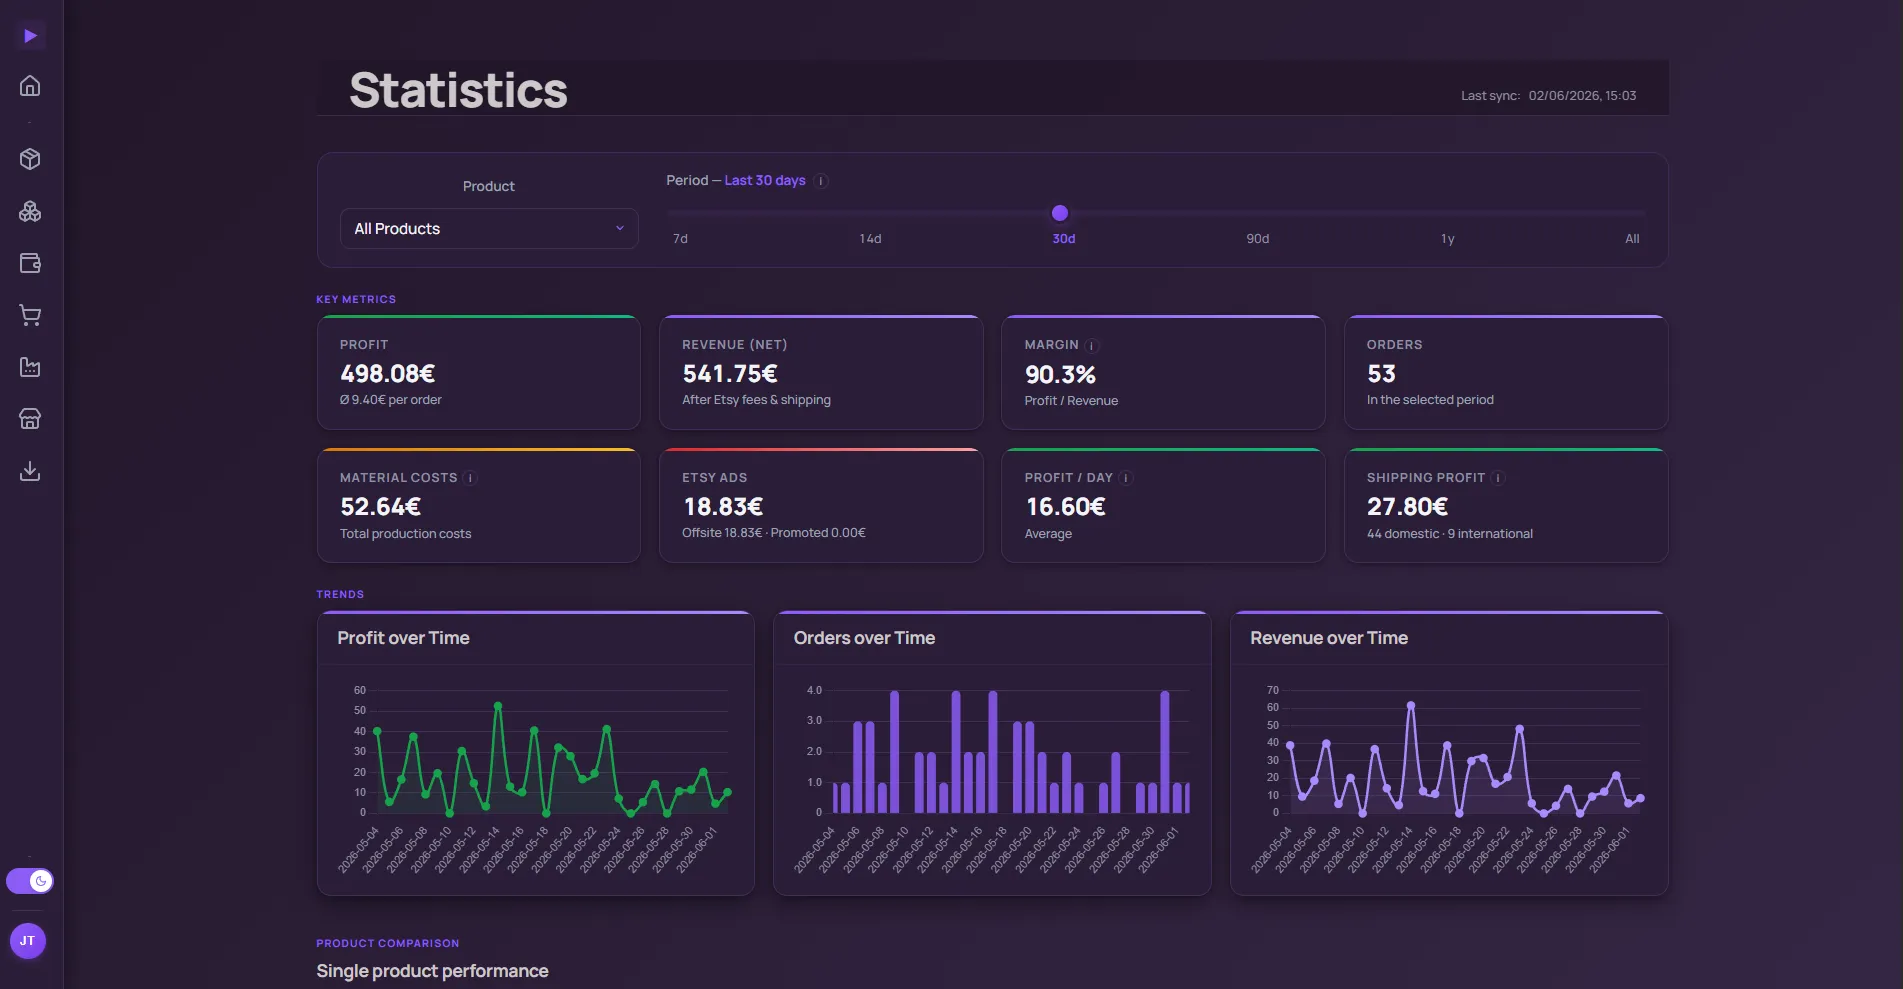This screenshot has height=989, width=1903.
Task: Click the Revenue (Net) value 541.75€
Action: click(730, 374)
